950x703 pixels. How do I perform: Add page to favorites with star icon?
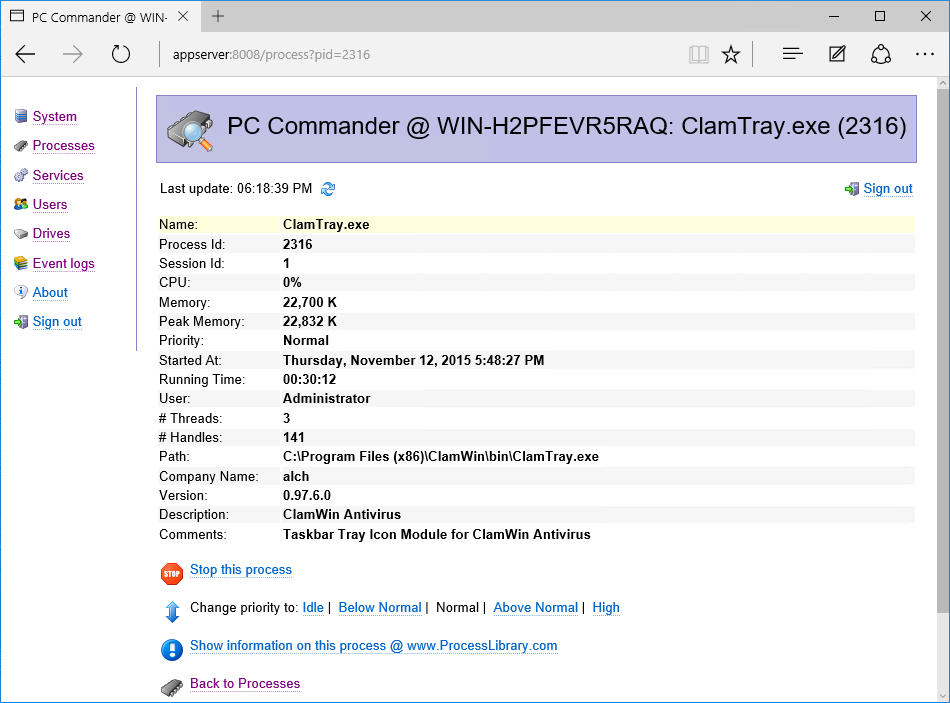(731, 55)
